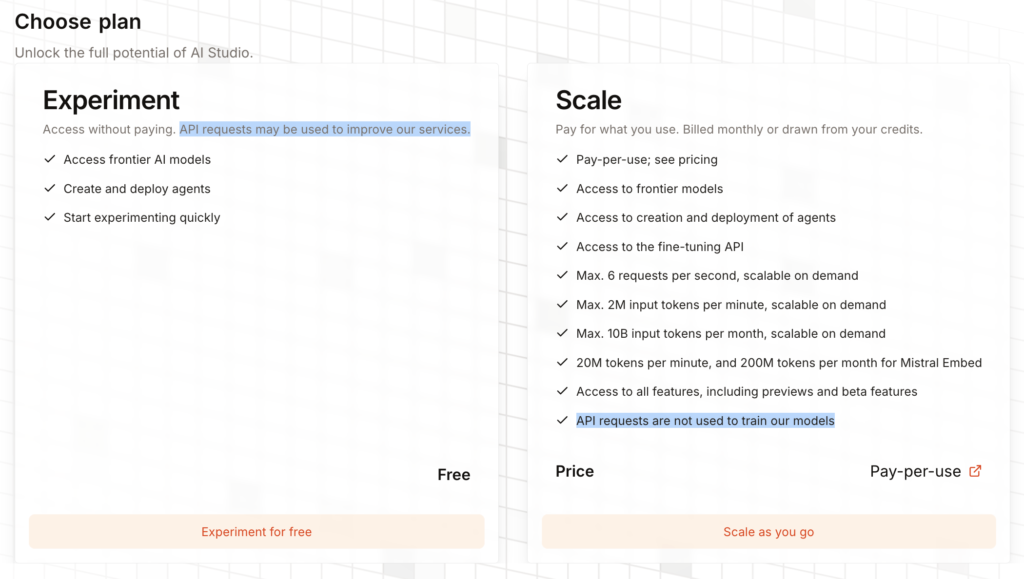Click the highlighted text about improving our services
Viewport: 1024px width, 579px height.
[325, 129]
